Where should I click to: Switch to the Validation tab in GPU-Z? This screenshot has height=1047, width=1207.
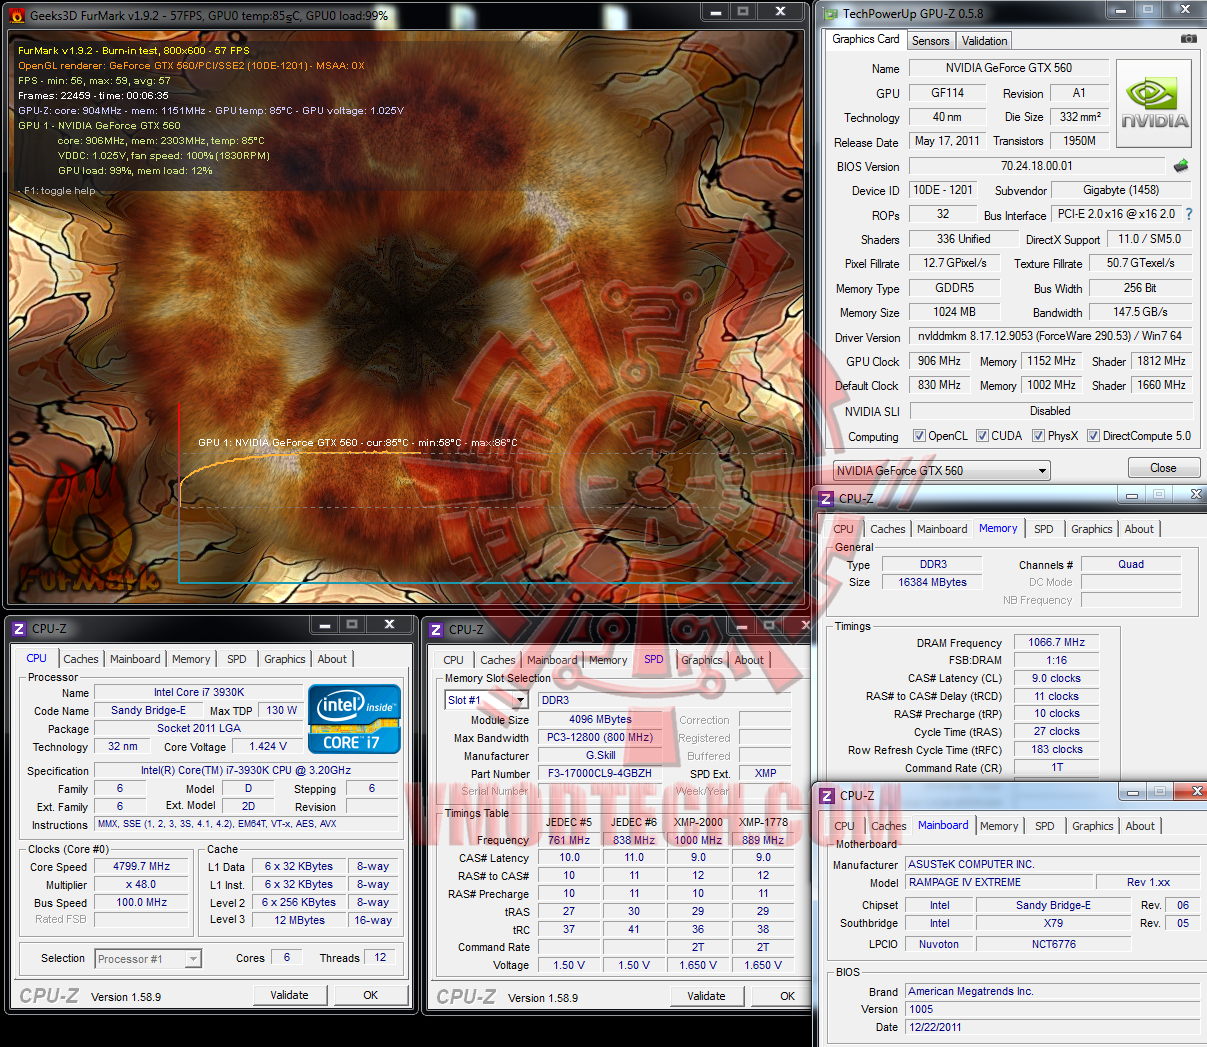(984, 41)
